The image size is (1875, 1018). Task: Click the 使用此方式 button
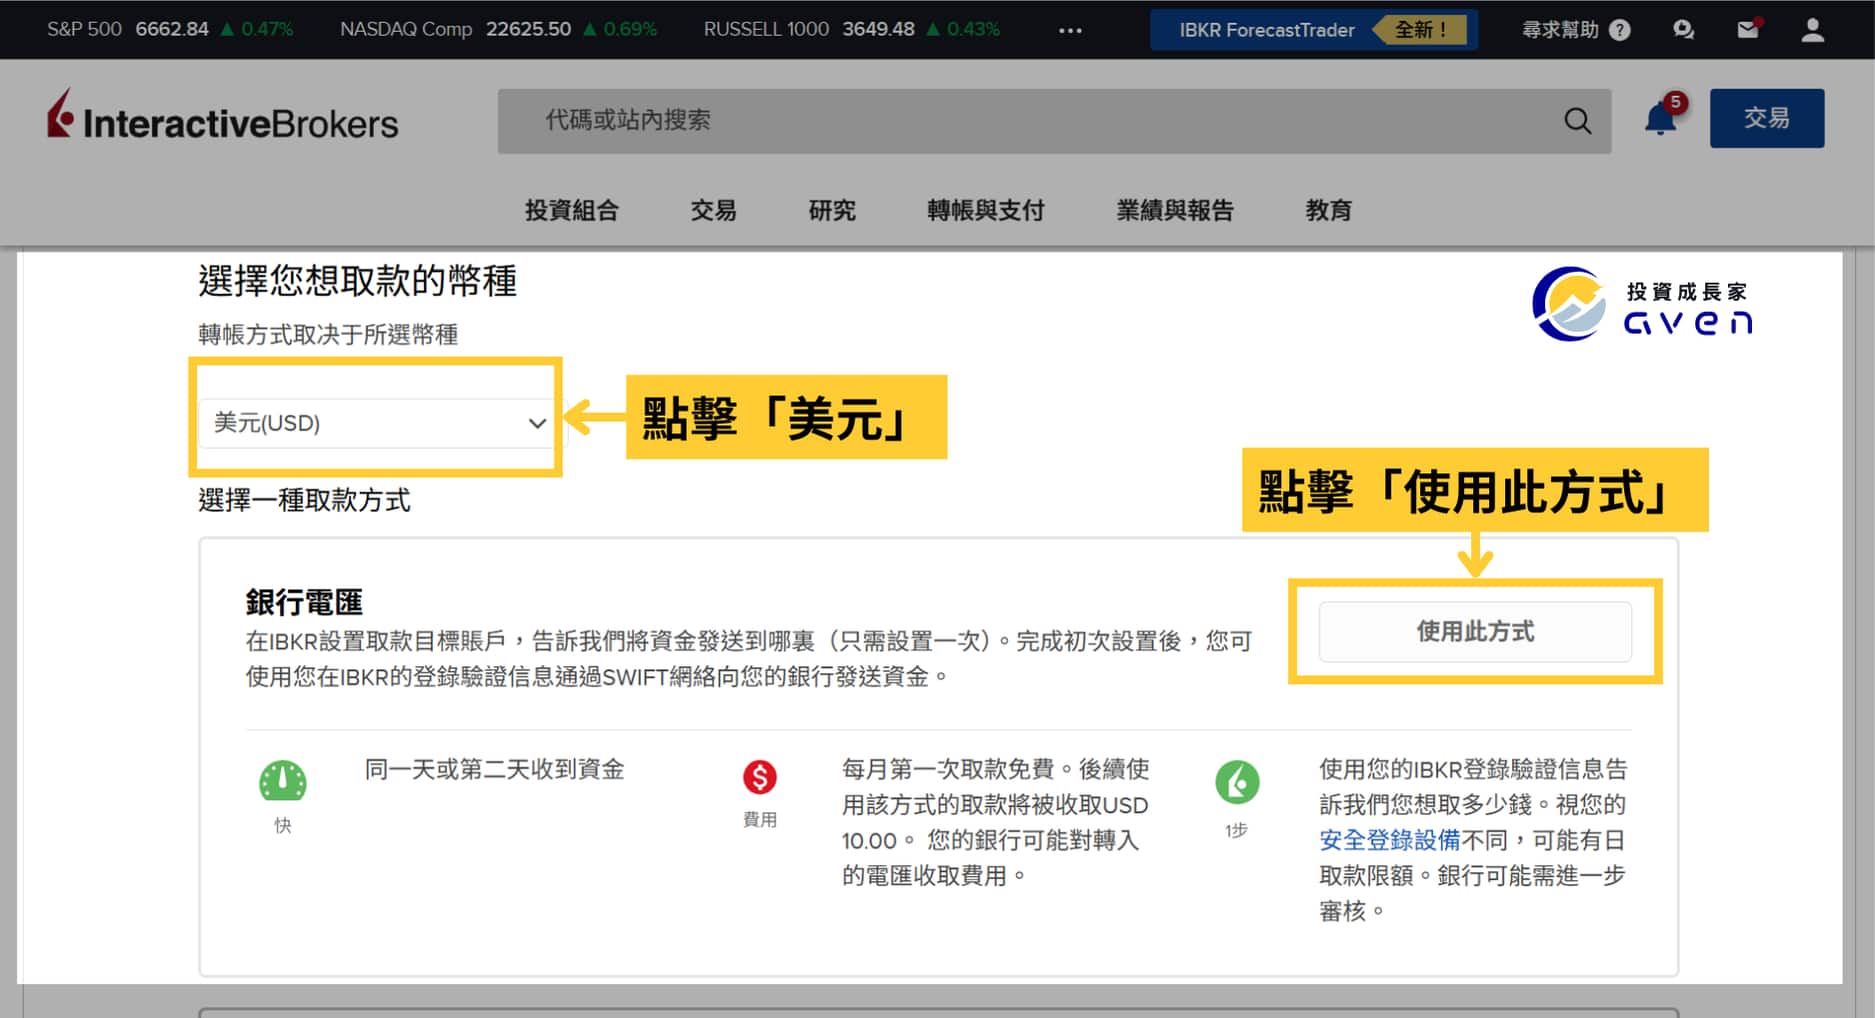coord(1474,631)
